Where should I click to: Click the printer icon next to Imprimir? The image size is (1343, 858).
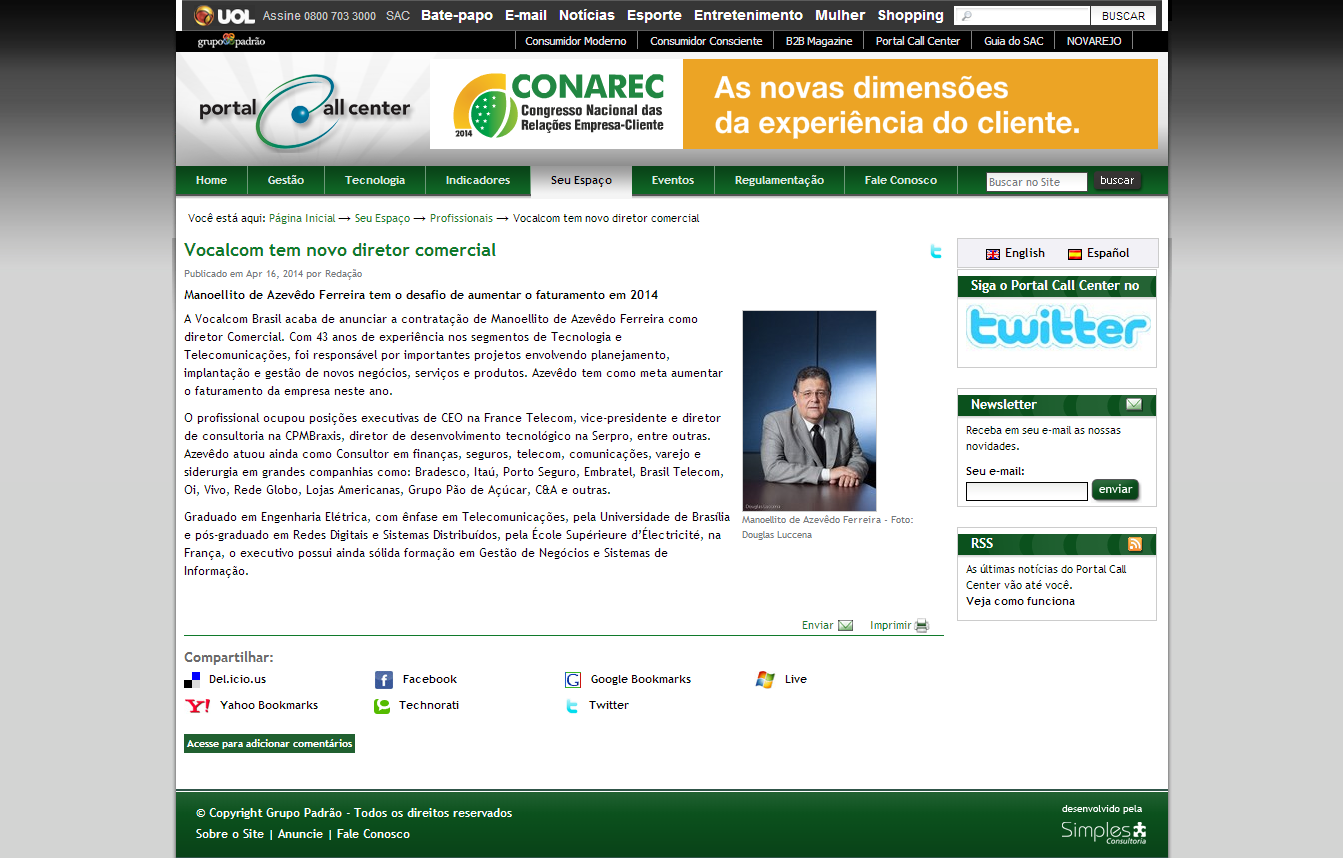point(922,626)
